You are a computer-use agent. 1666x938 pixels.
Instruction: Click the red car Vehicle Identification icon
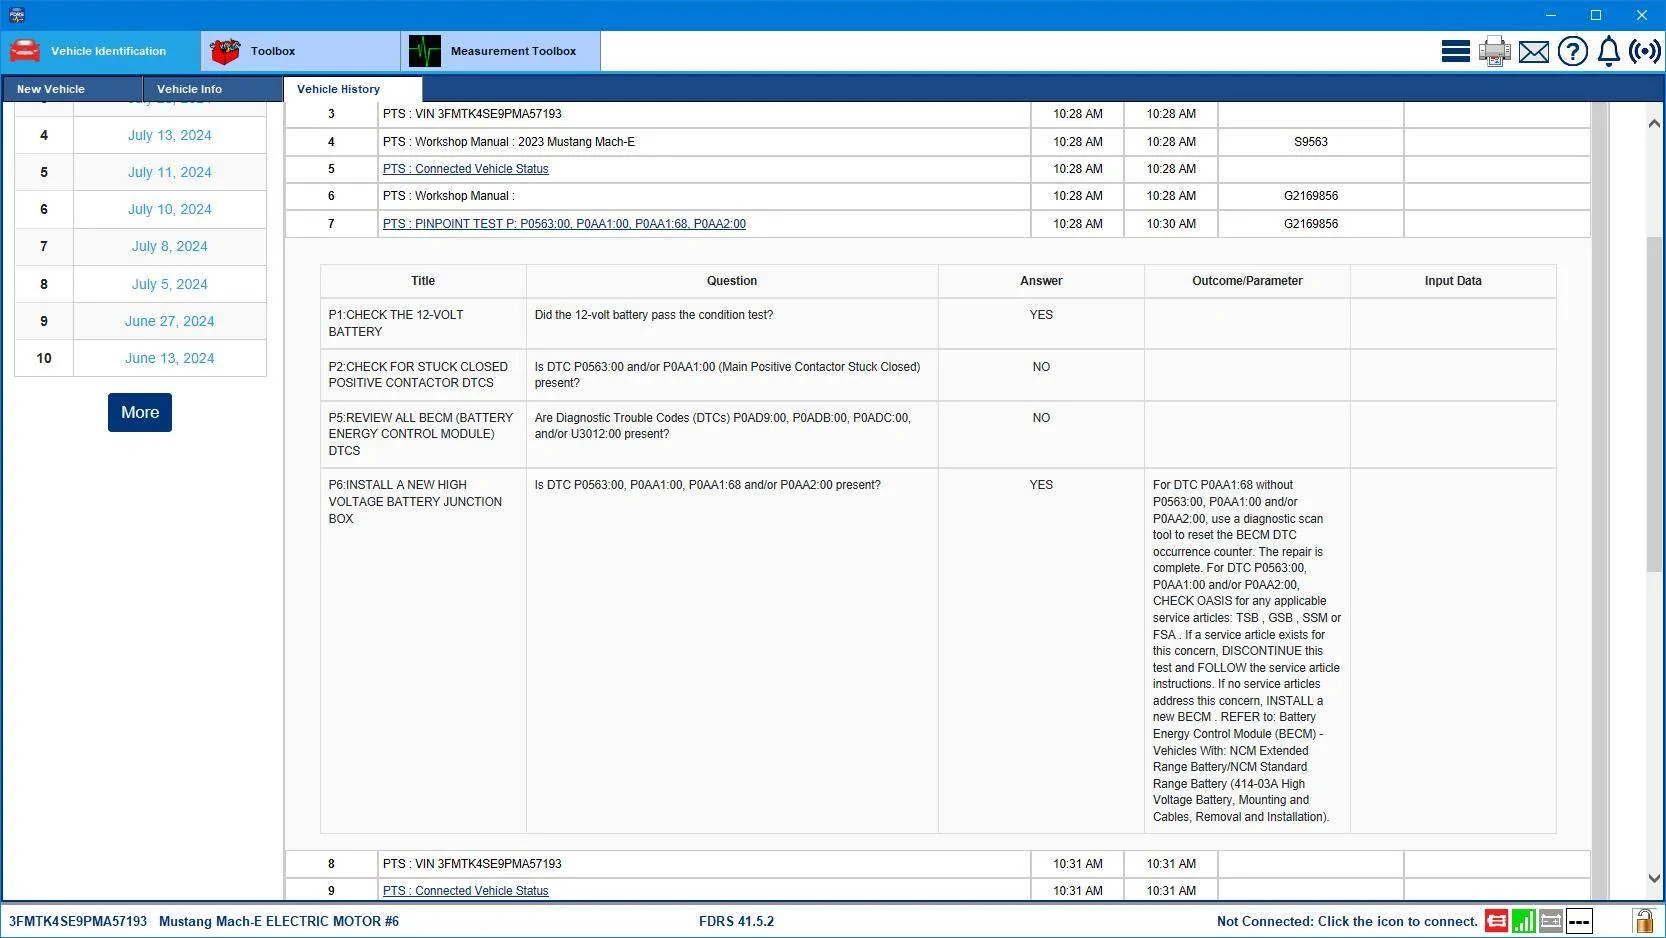25,51
